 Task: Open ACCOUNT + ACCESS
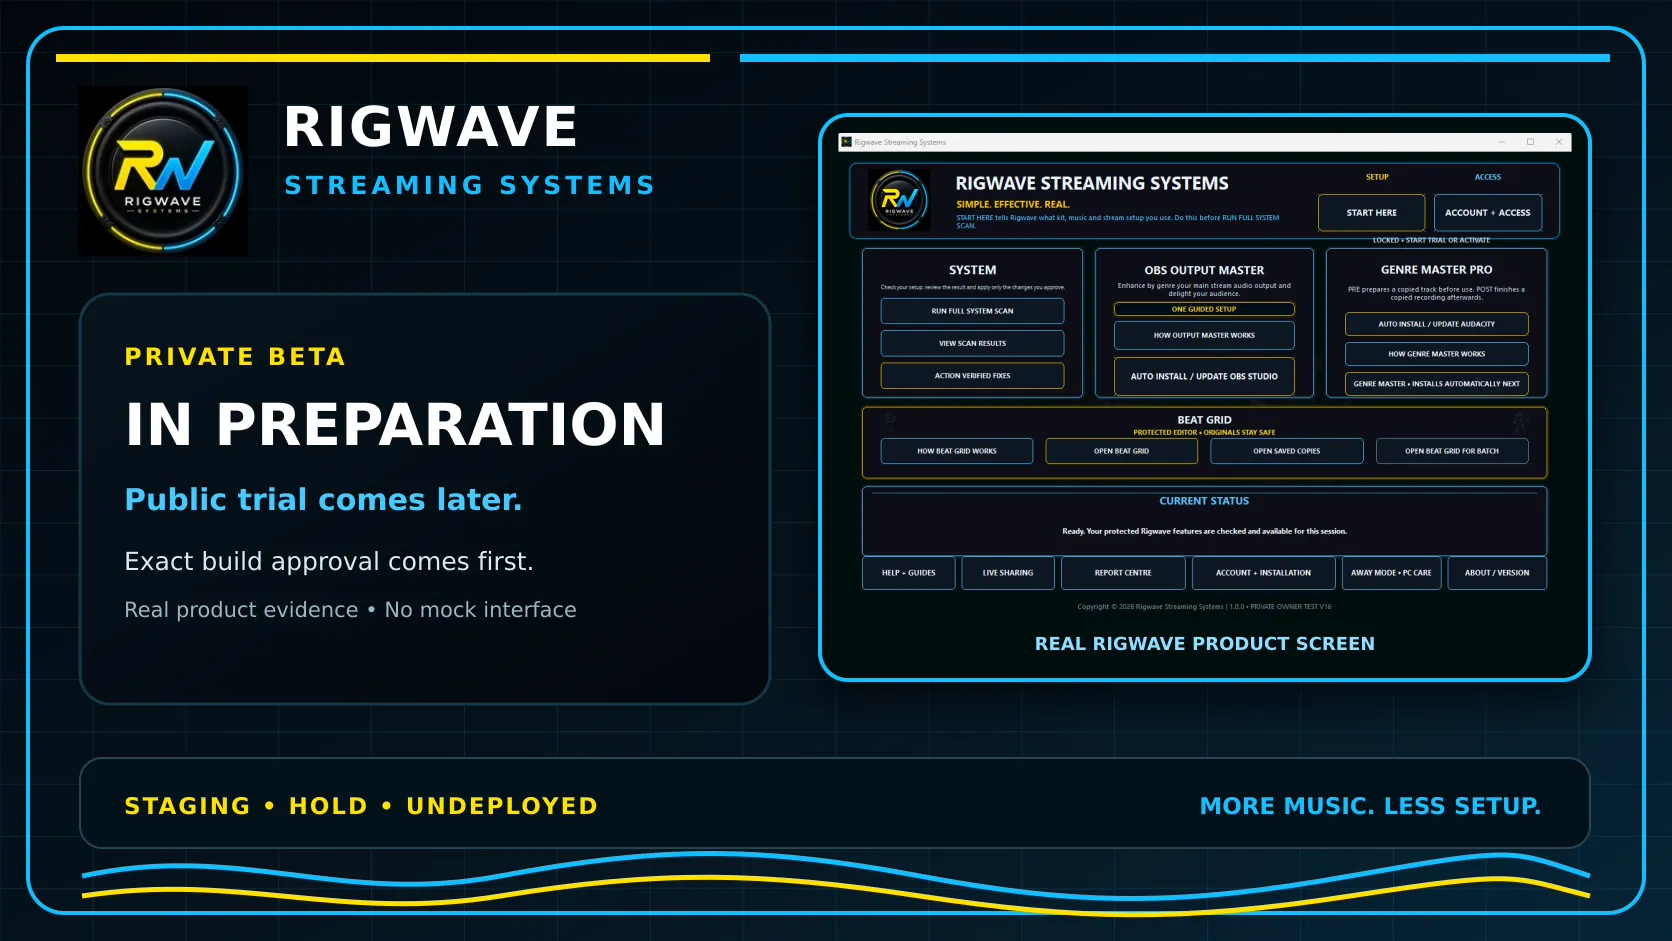pyautogui.click(x=1488, y=213)
